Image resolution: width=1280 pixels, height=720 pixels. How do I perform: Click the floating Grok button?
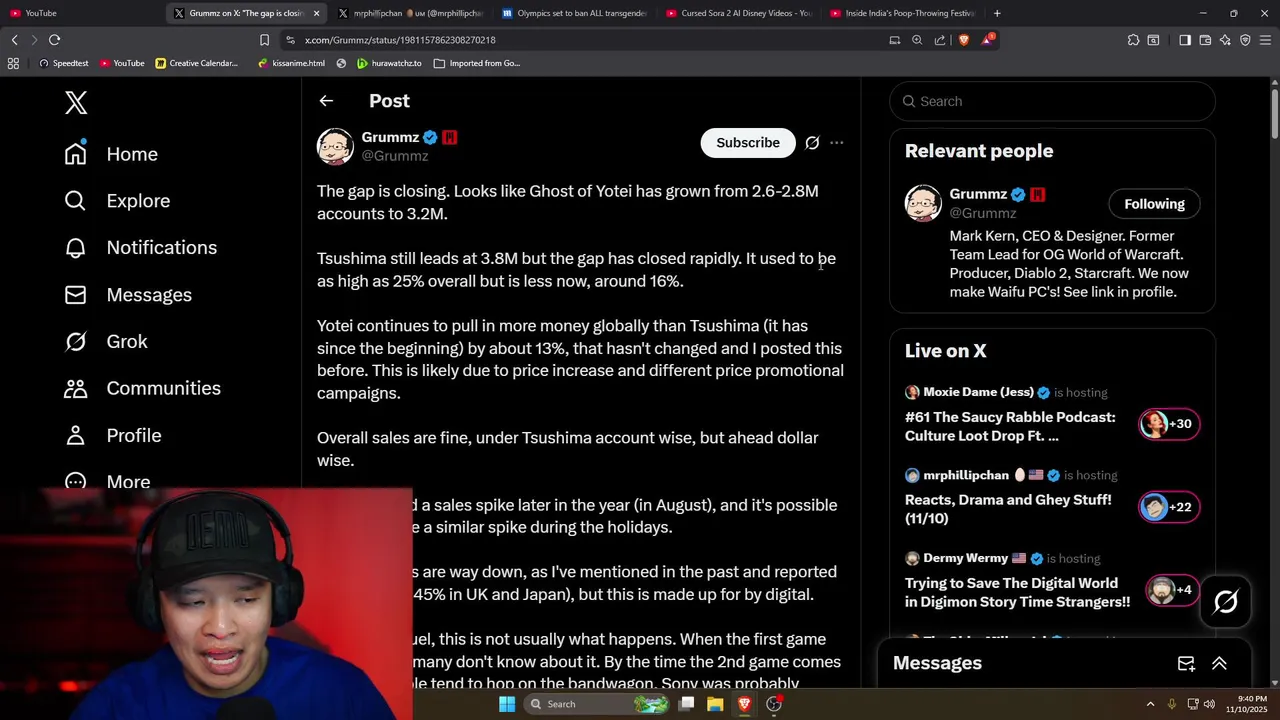point(1226,601)
